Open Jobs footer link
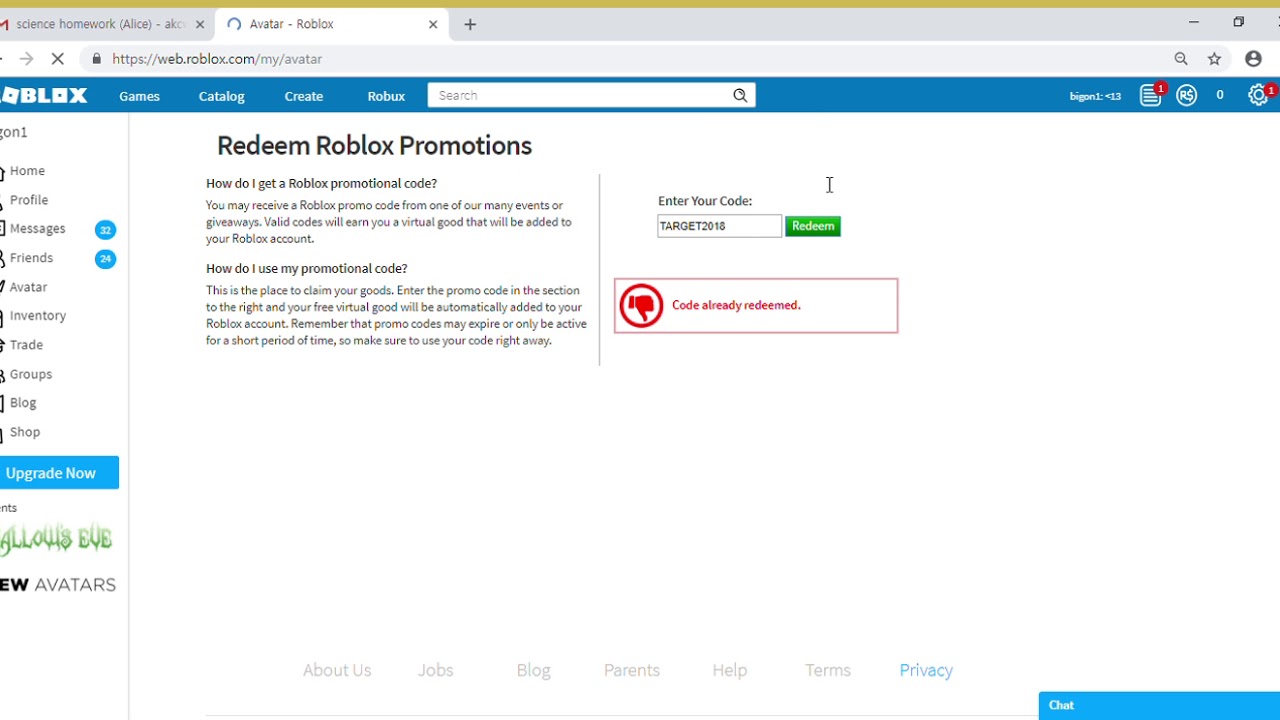Viewport: 1280px width, 720px height. point(435,670)
